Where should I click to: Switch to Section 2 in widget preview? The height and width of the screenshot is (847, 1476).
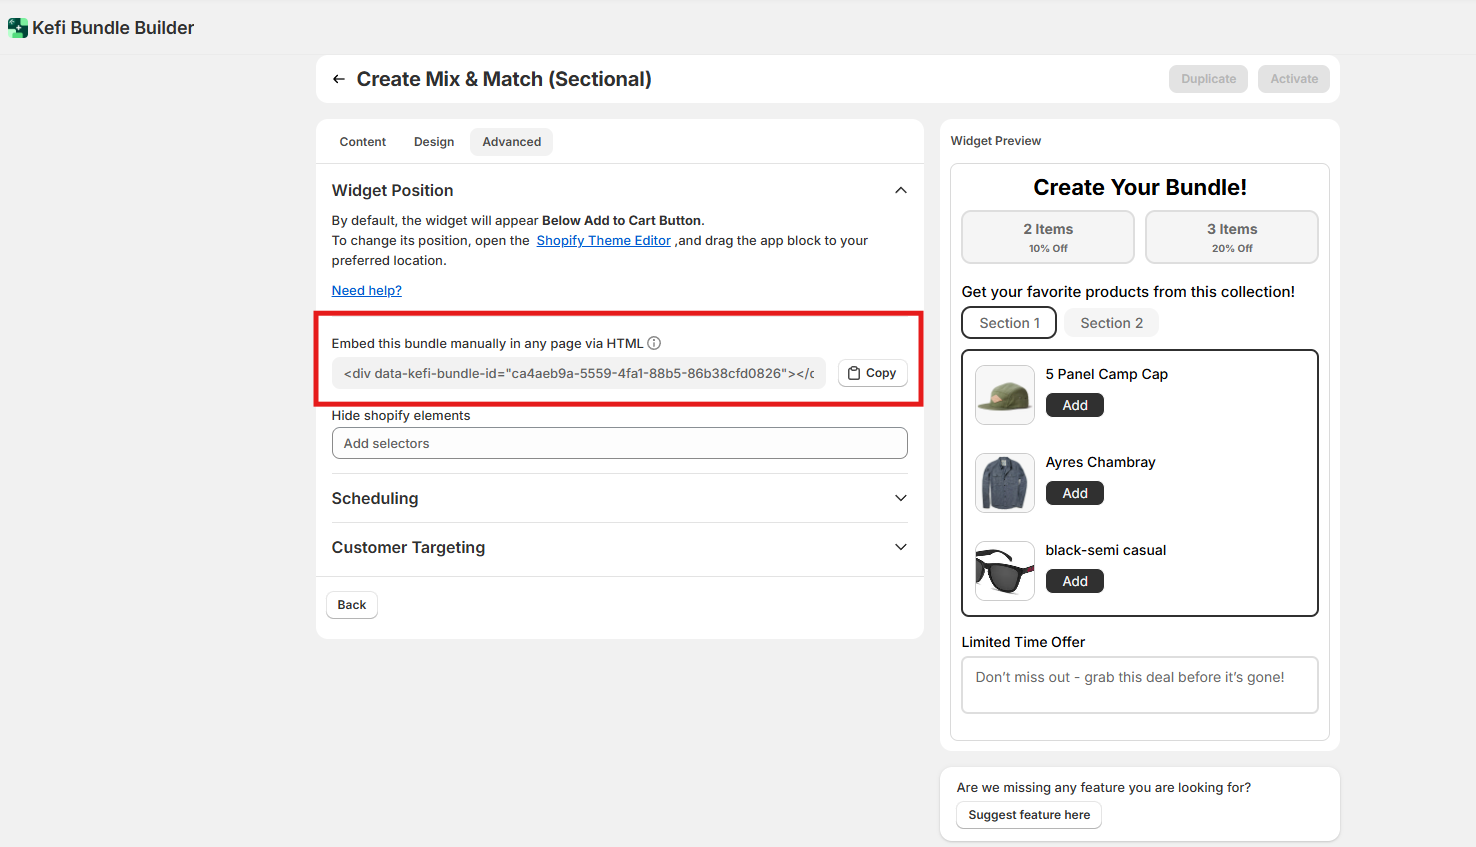[x=1111, y=323]
